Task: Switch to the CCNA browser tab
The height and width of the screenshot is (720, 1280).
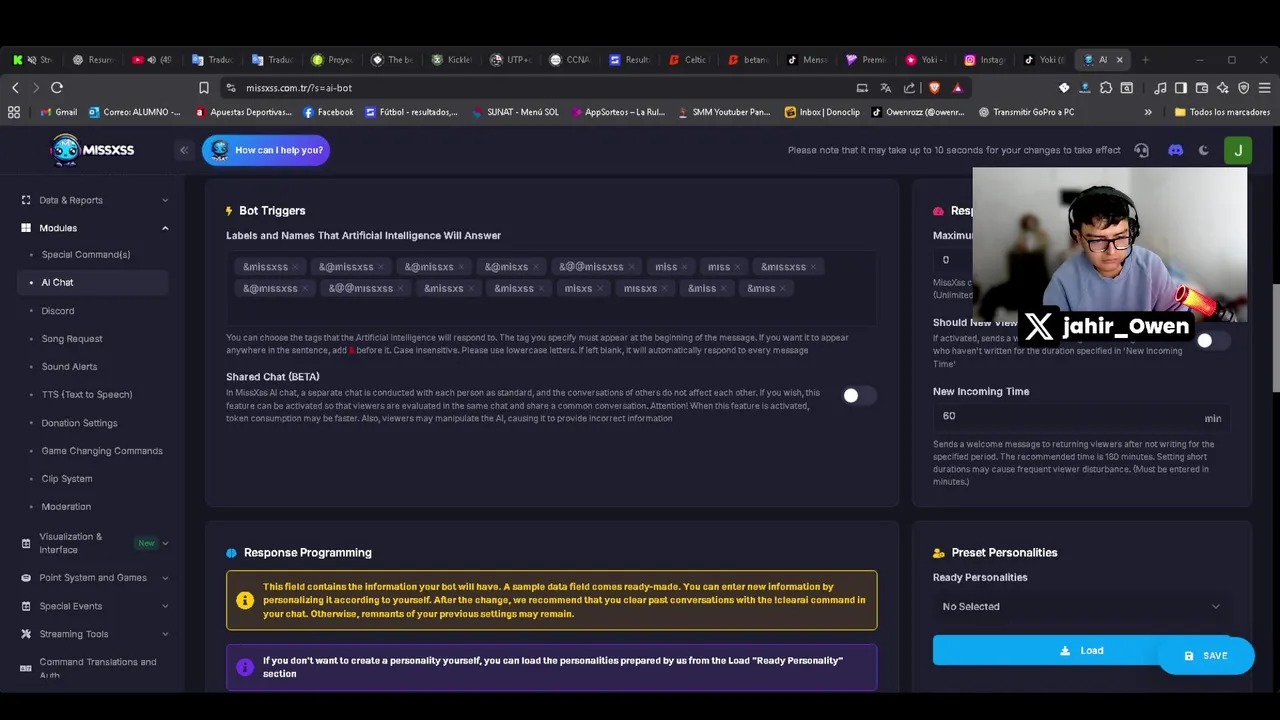Action: point(570,60)
